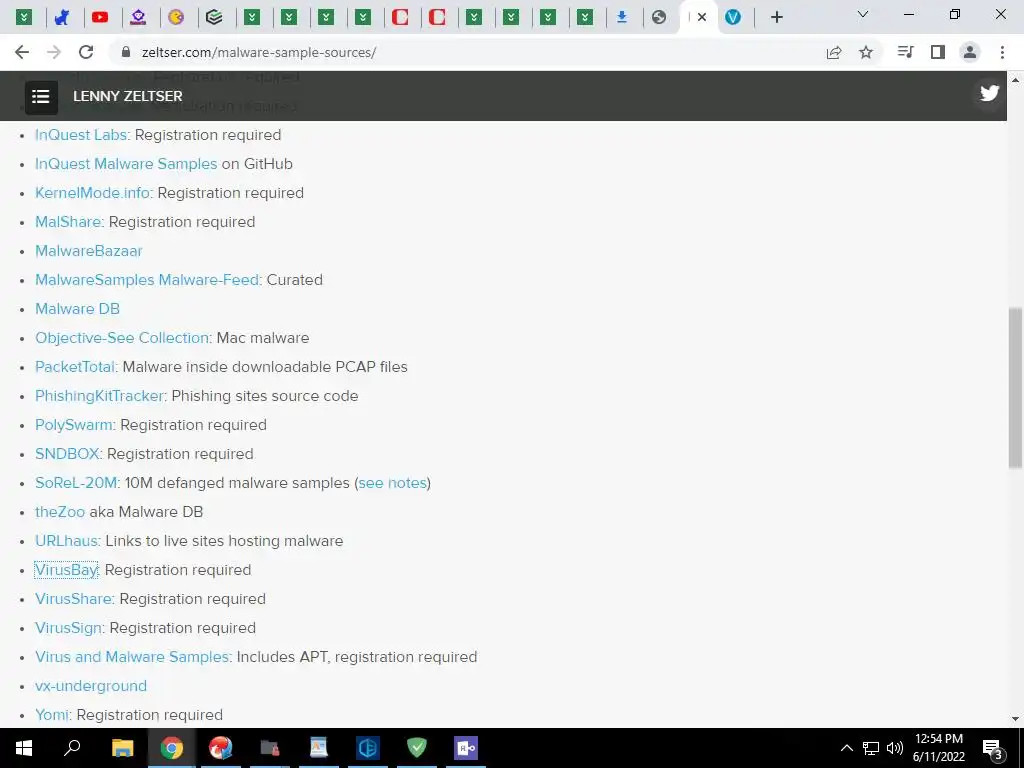Viewport: 1024px width, 768px height.
Task: Open MalwareSamples Malware-Feed link
Action: [x=147, y=280]
